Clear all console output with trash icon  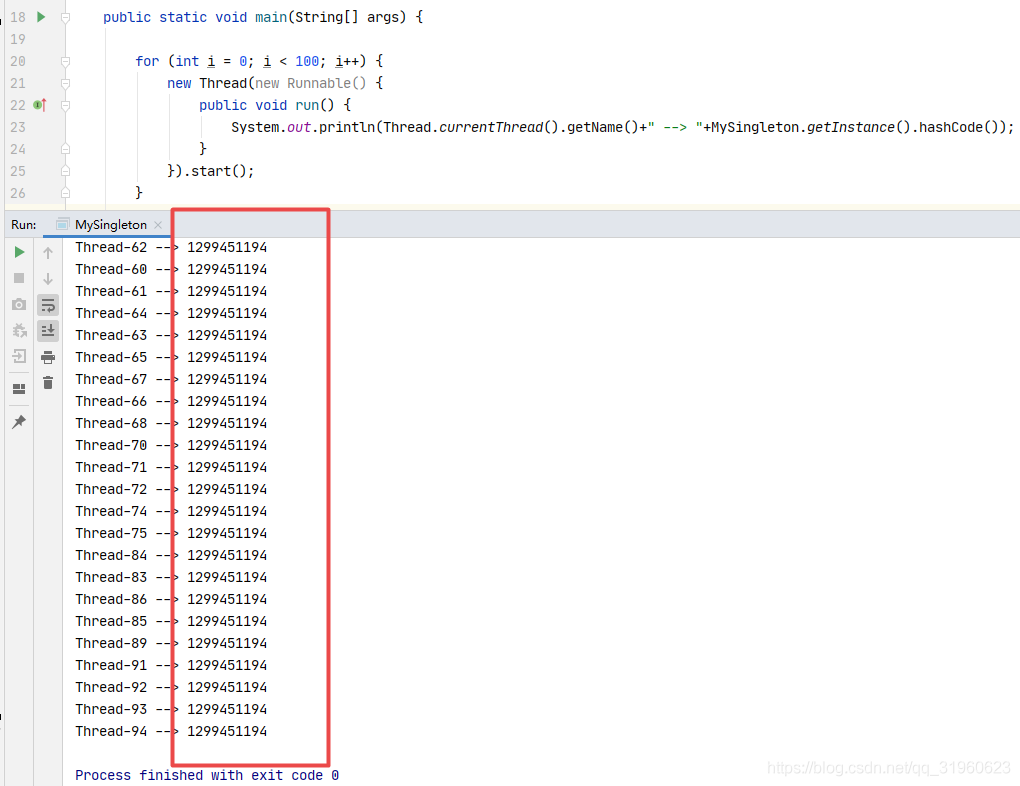(48, 383)
